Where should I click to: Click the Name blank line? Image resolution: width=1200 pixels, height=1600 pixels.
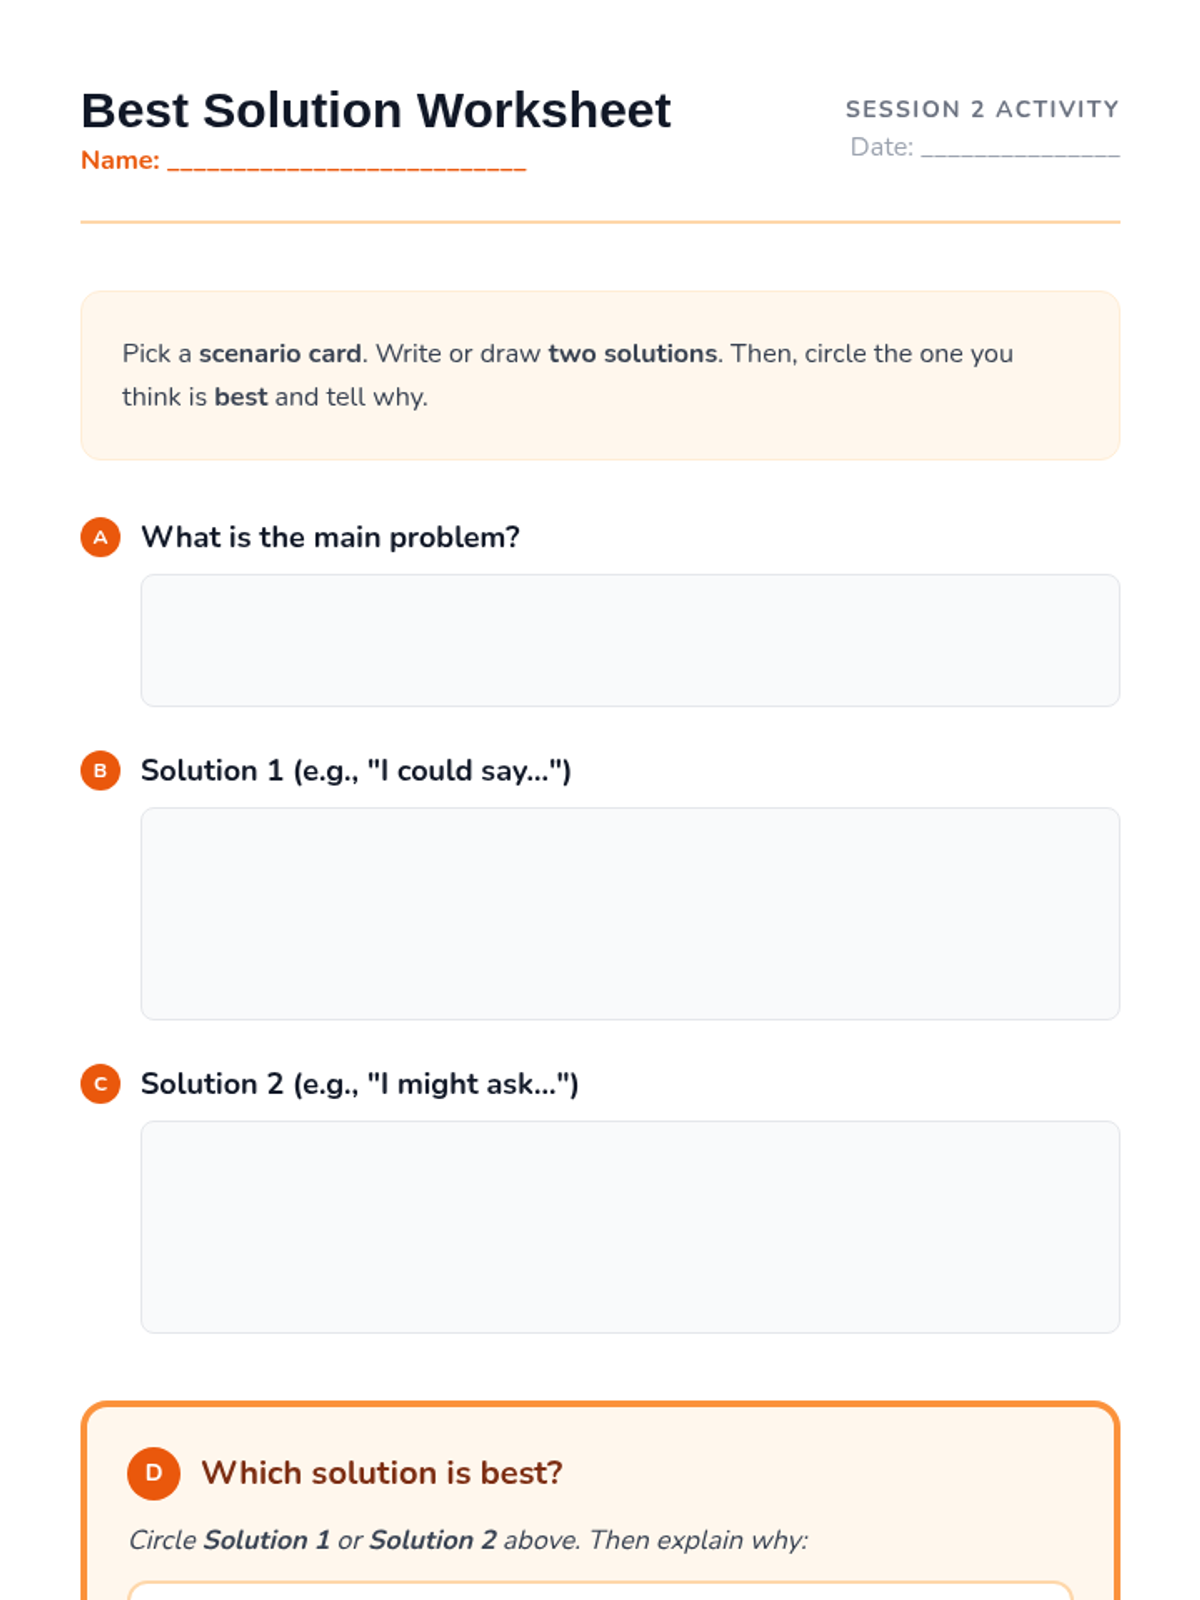tap(346, 162)
